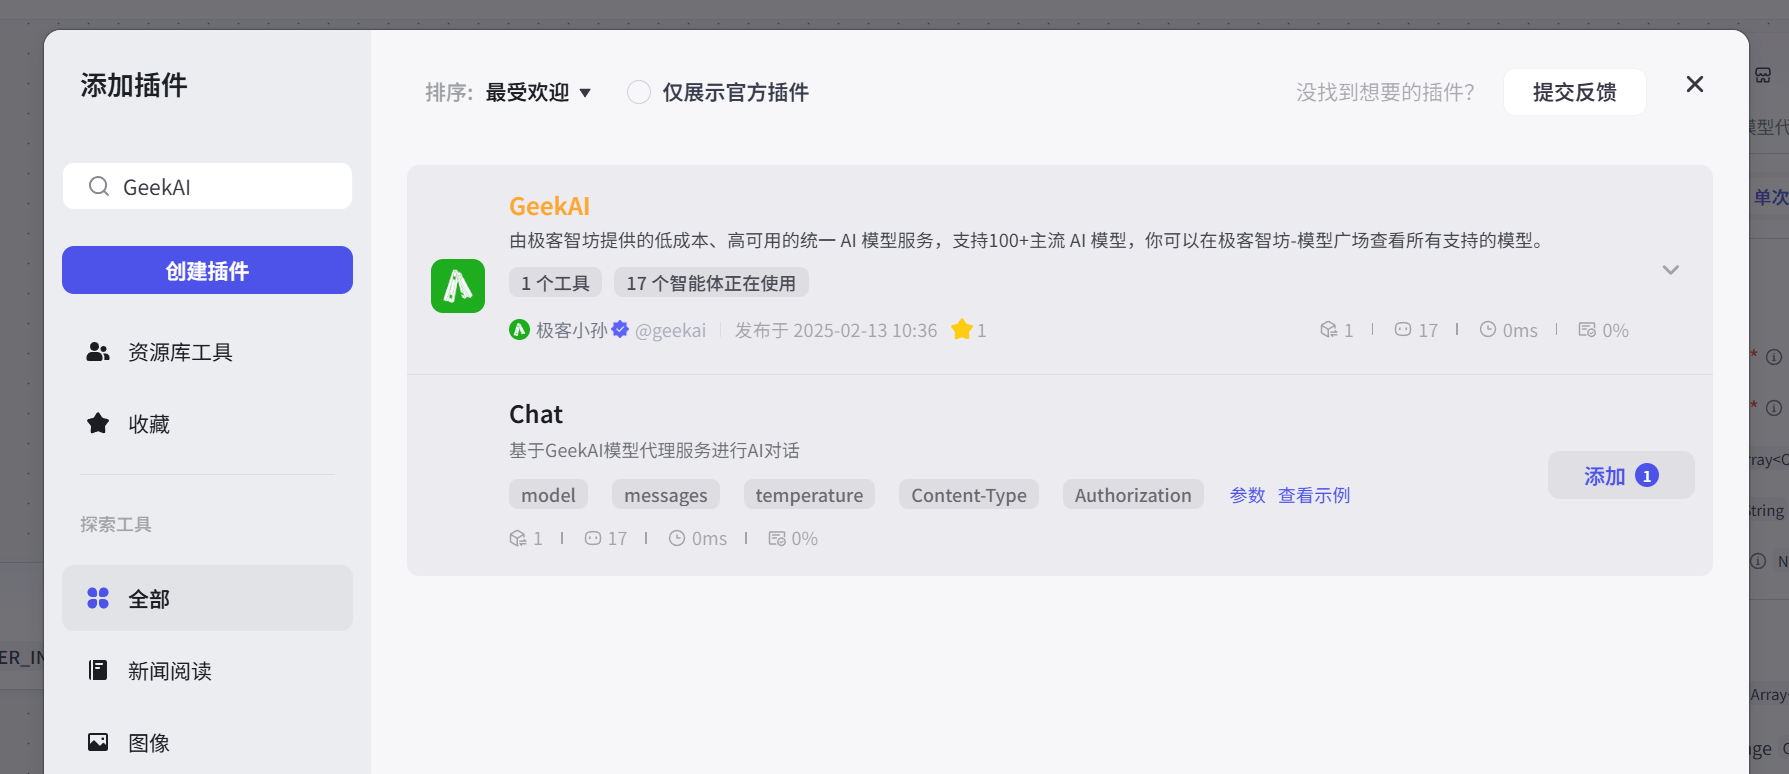
Task: Click the GeekAI plugin title
Action: [x=549, y=206]
